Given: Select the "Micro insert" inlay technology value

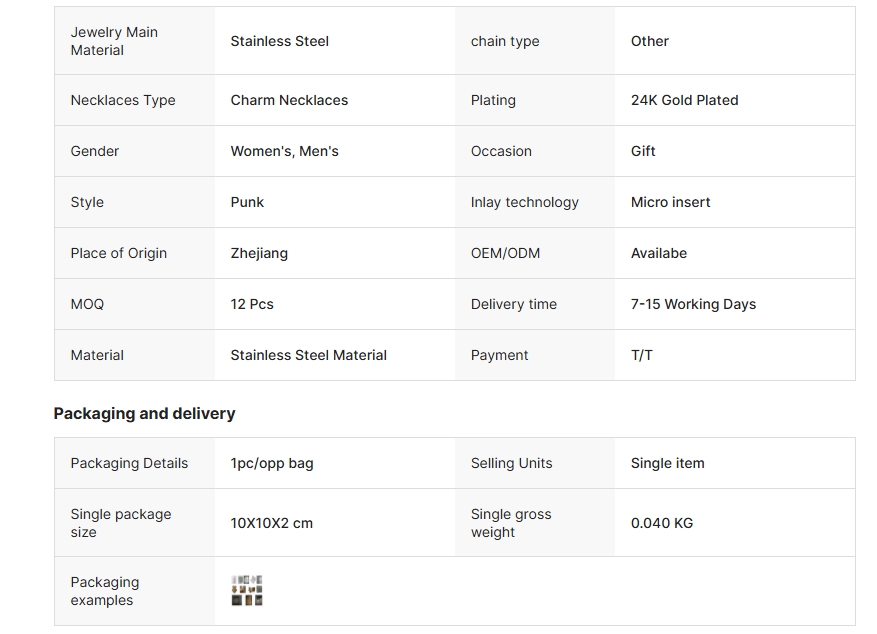Looking at the screenshot, I should click(x=670, y=202).
